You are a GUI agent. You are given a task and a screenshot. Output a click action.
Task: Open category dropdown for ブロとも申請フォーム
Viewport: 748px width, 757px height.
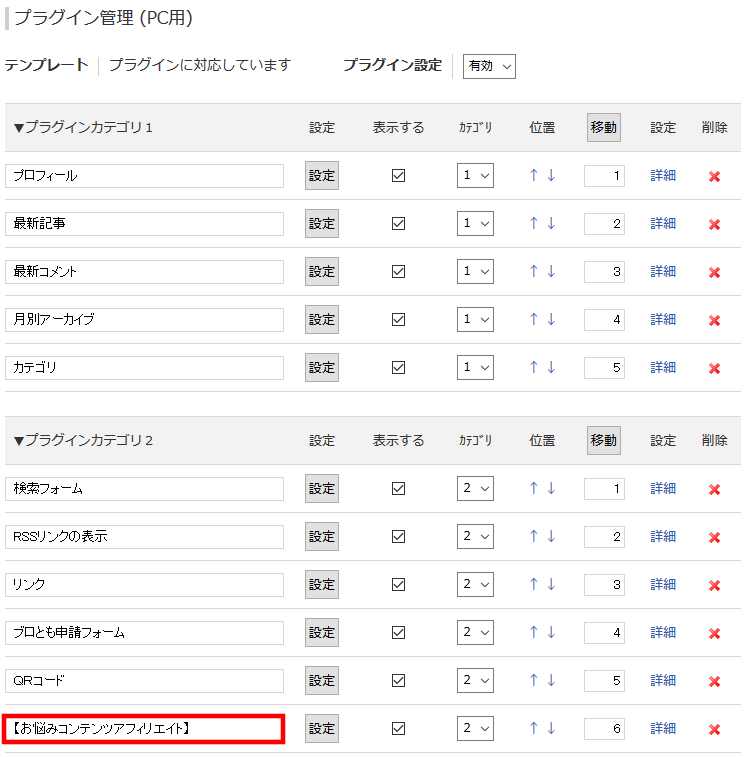coord(475,632)
